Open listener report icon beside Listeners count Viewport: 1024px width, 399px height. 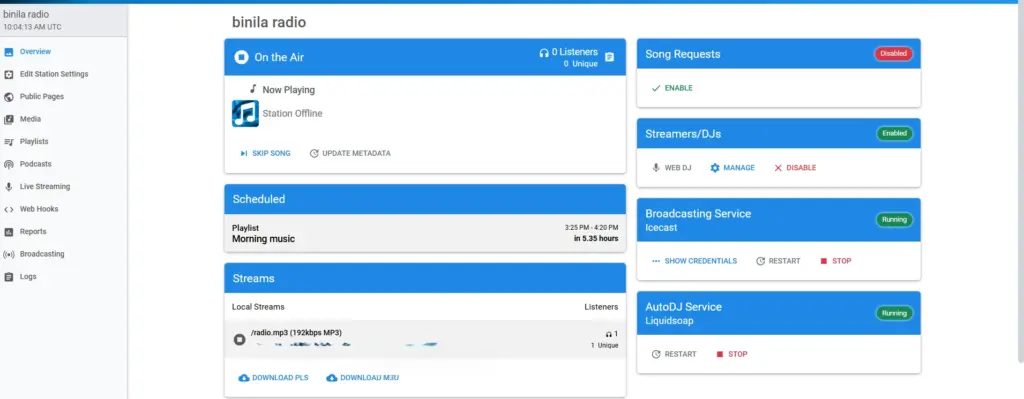point(609,57)
